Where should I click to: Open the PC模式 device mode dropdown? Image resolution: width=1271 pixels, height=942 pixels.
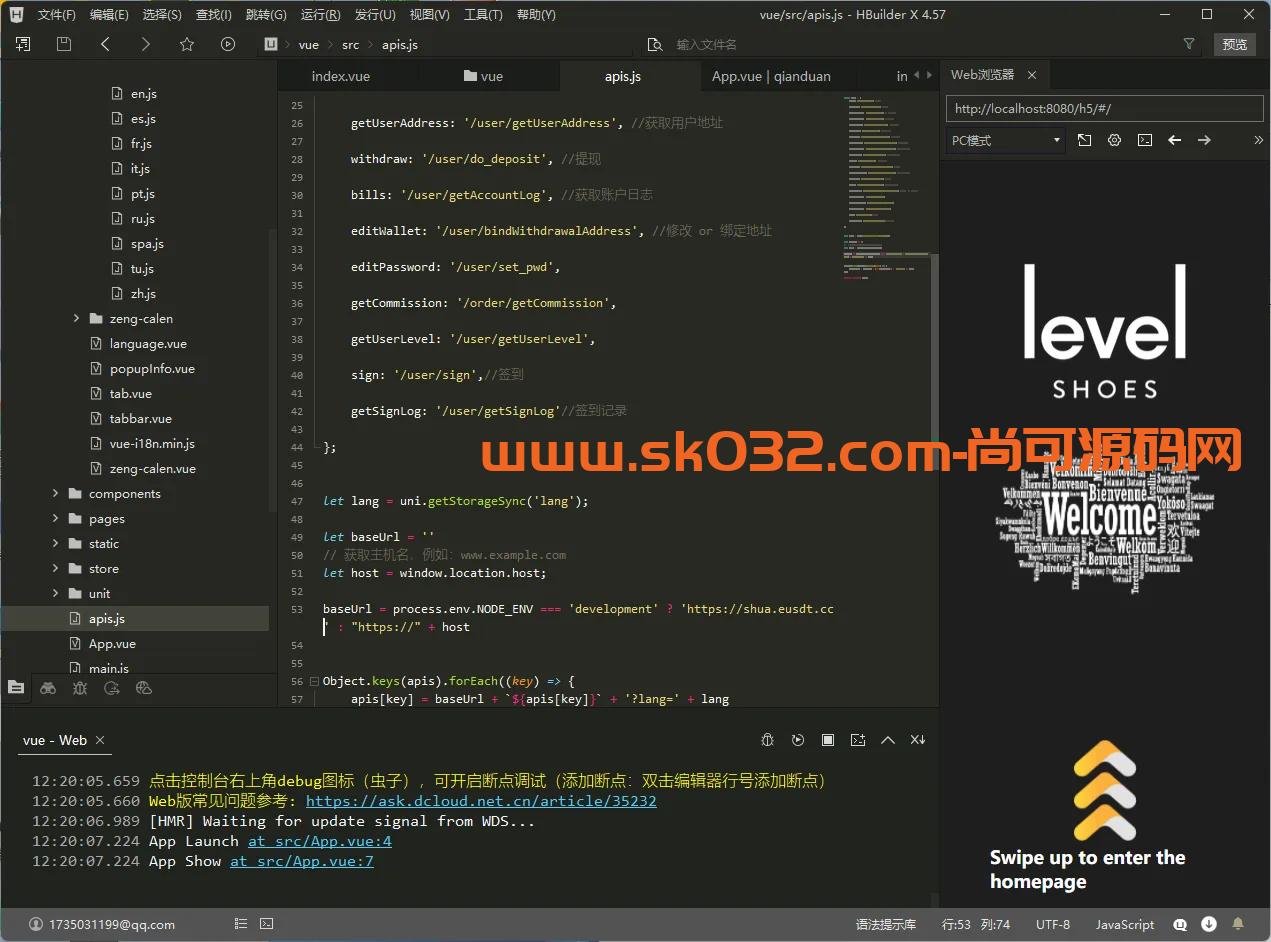(x=1005, y=141)
